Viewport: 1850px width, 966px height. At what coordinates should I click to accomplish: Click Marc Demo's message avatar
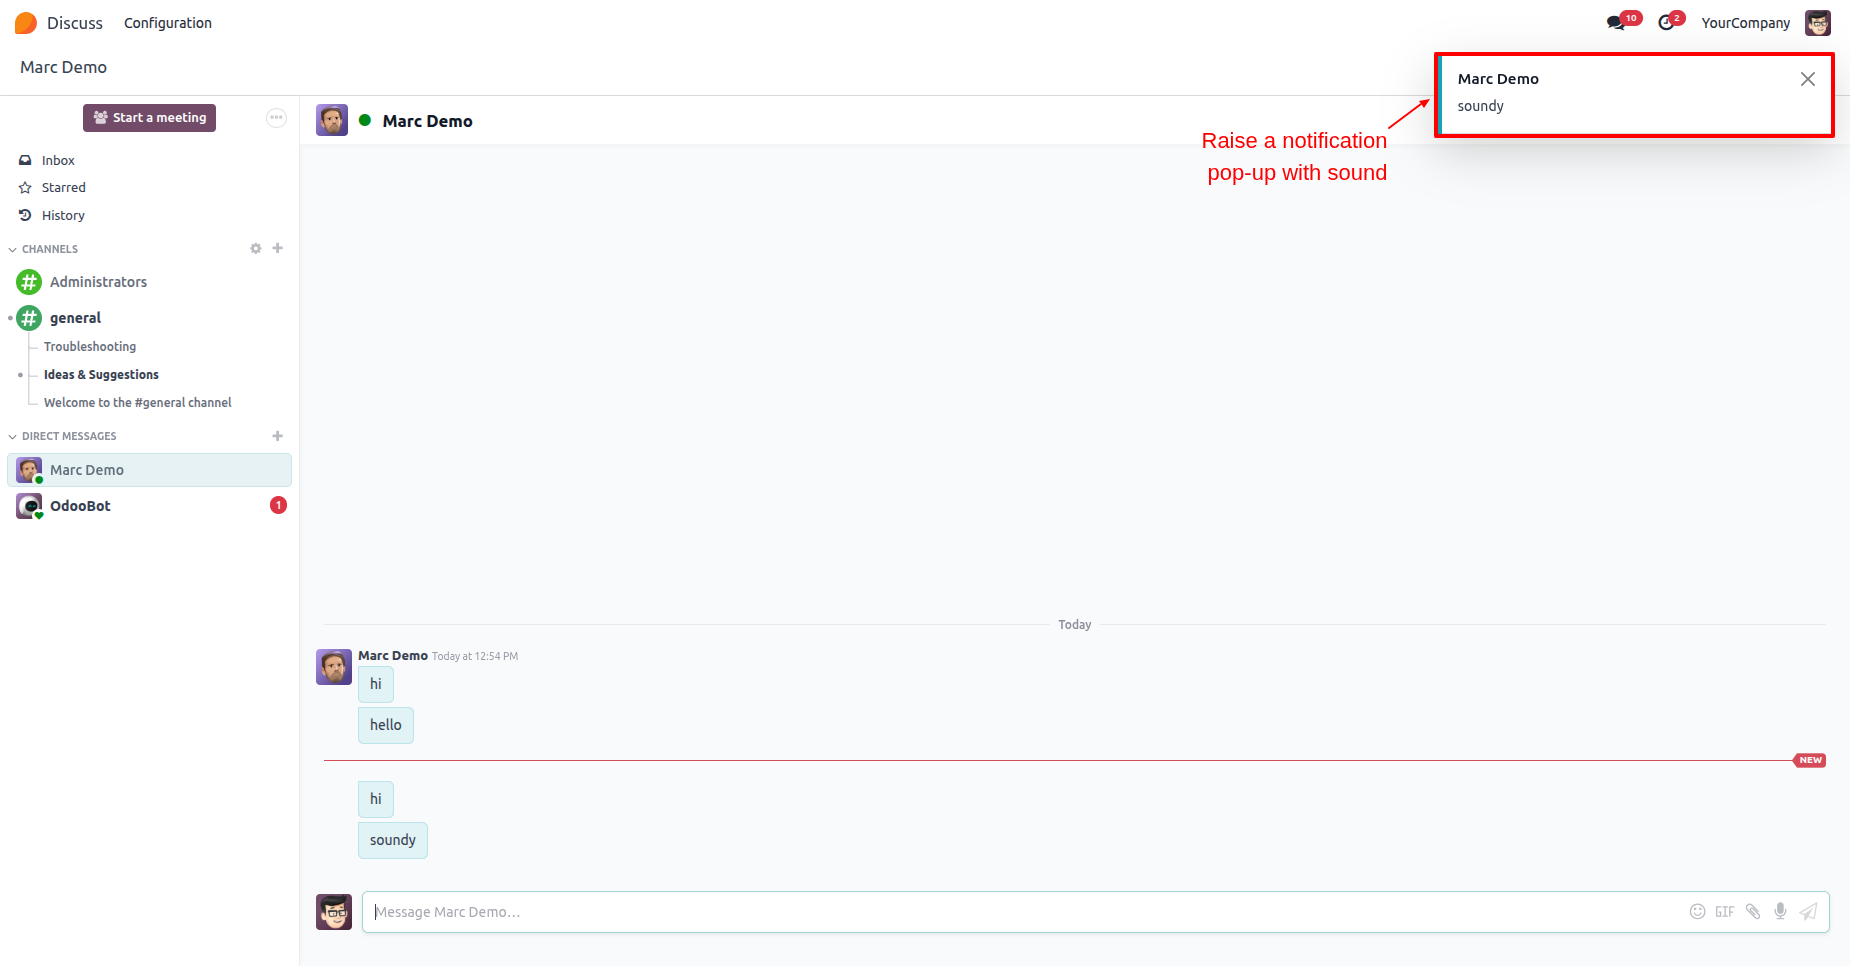coord(334,667)
